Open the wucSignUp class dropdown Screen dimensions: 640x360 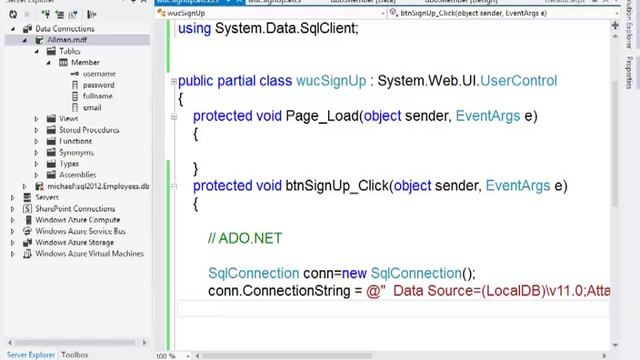[x=382, y=13]
